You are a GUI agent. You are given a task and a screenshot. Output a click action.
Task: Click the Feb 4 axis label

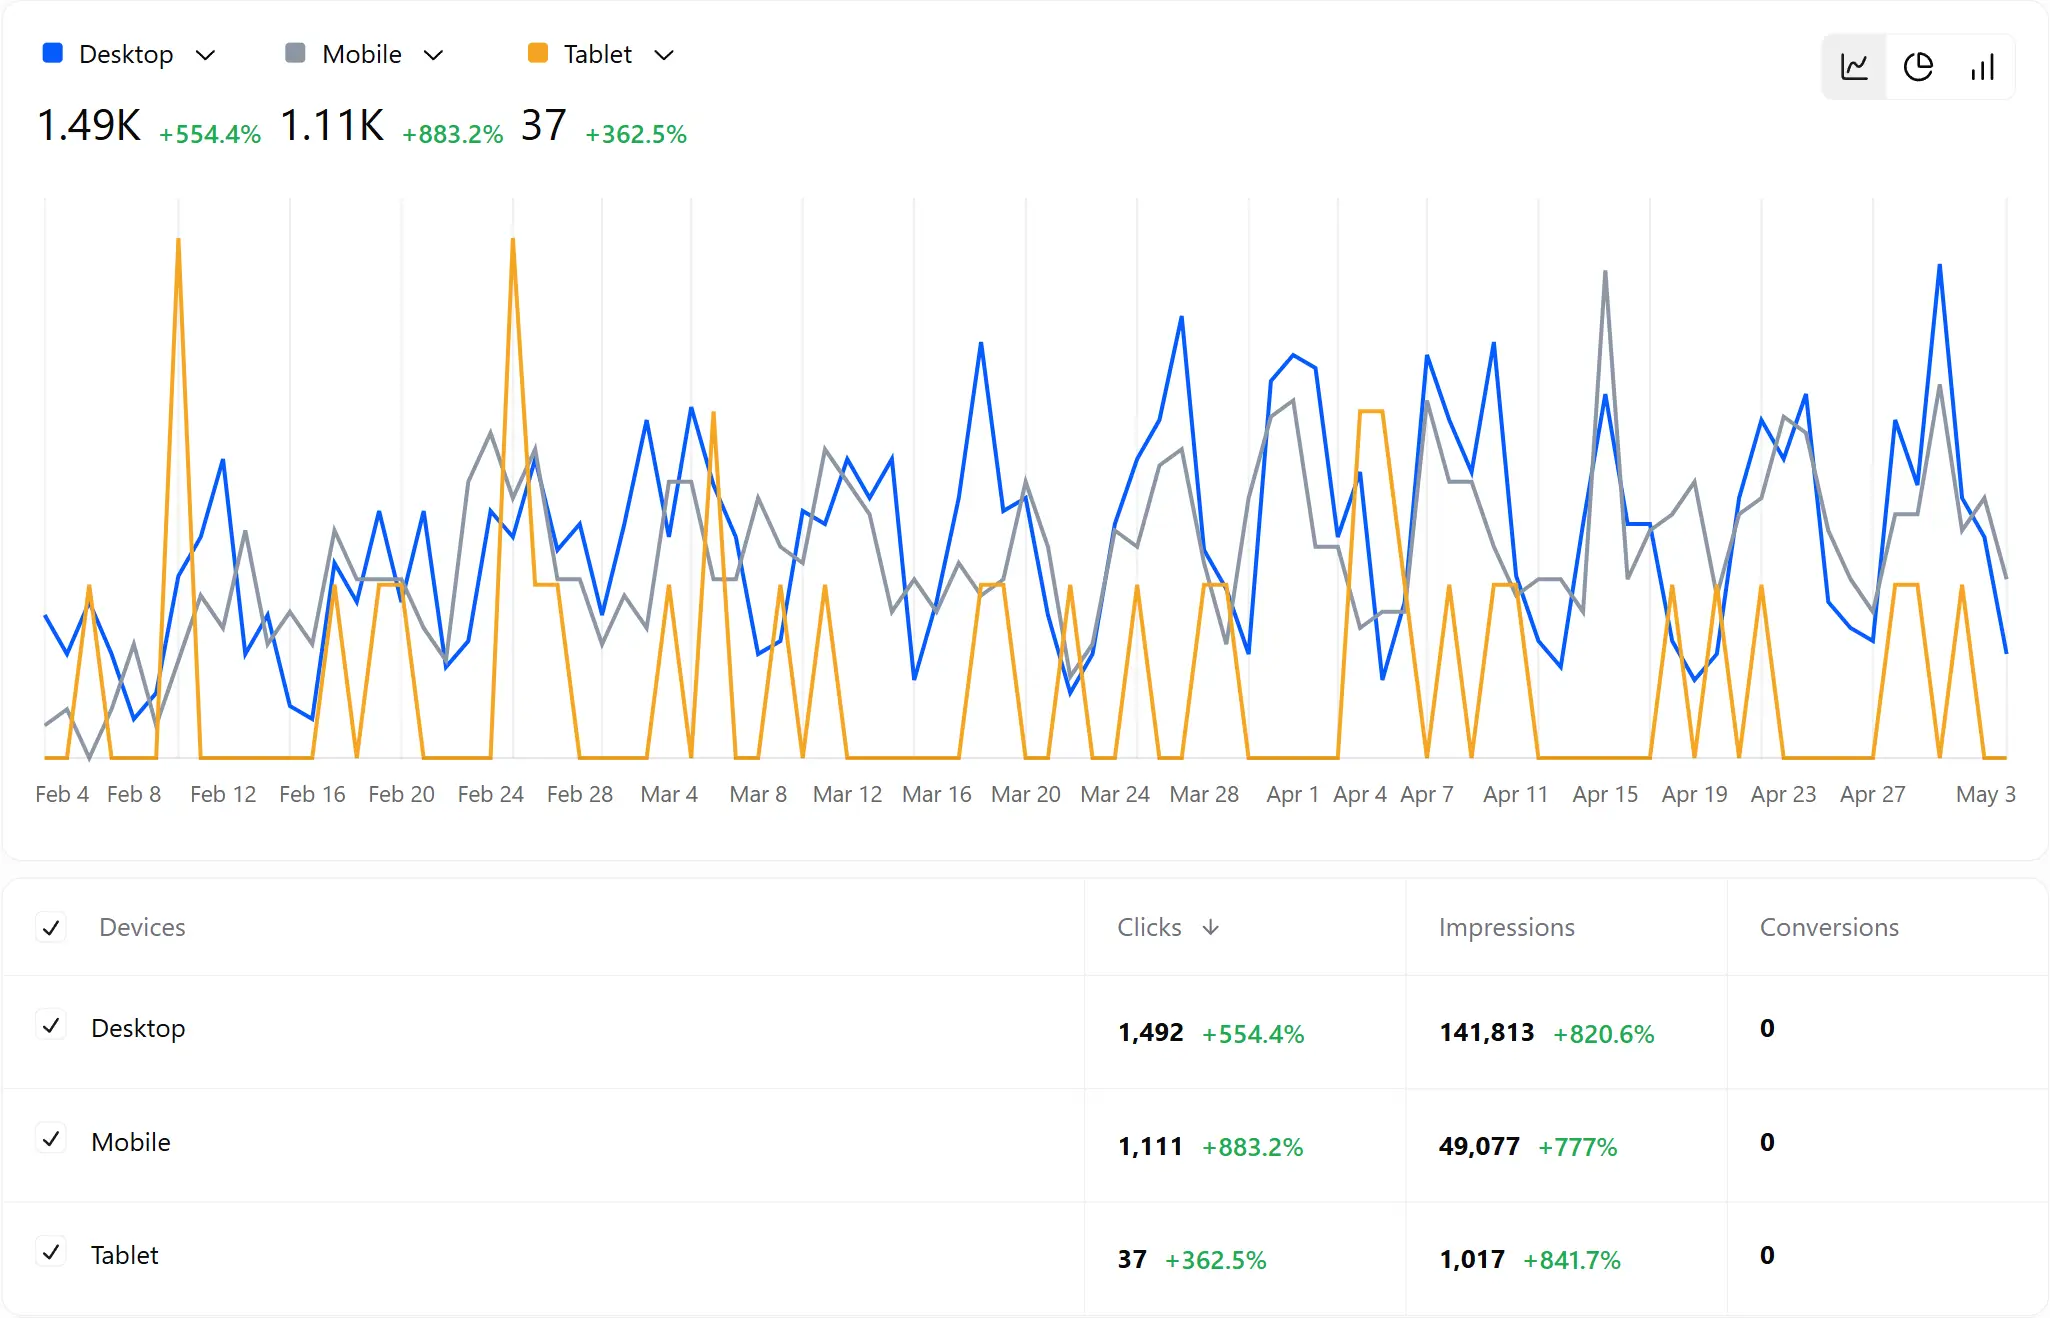coord(62,795)
